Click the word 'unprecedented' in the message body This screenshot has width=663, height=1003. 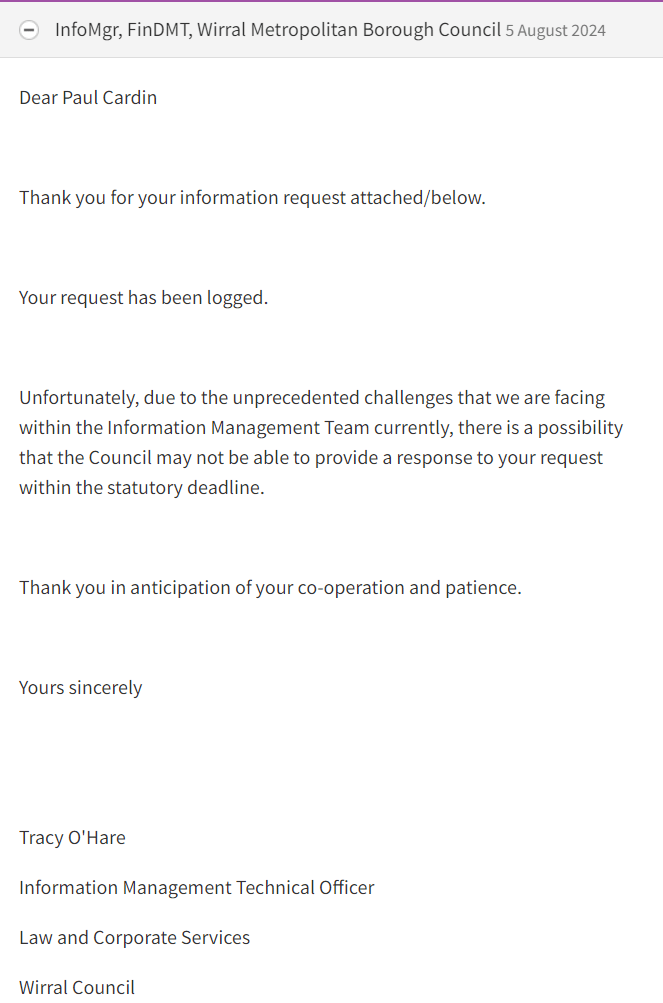(291, 398)
